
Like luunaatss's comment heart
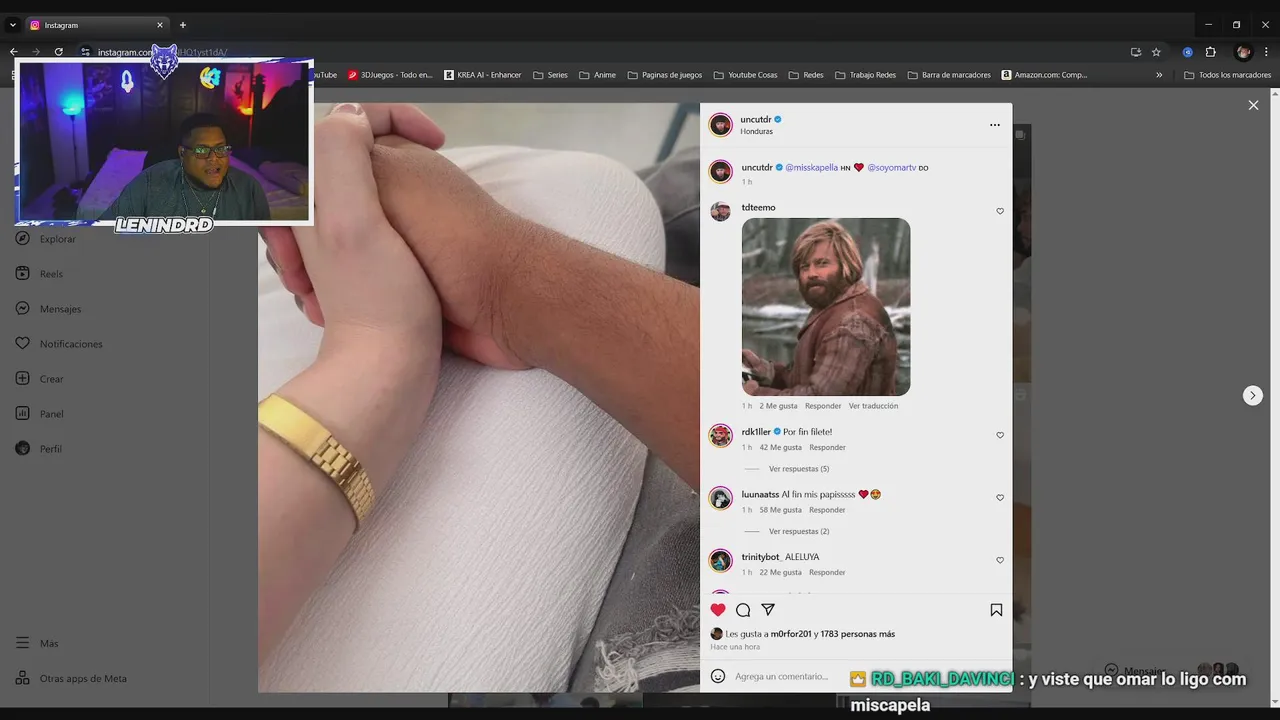point(1000,497)
